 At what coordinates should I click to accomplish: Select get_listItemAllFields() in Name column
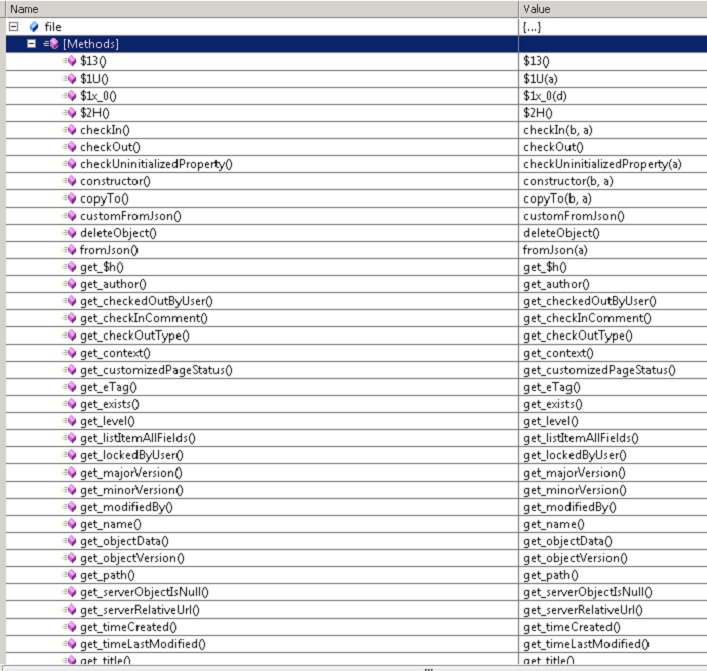138,438
